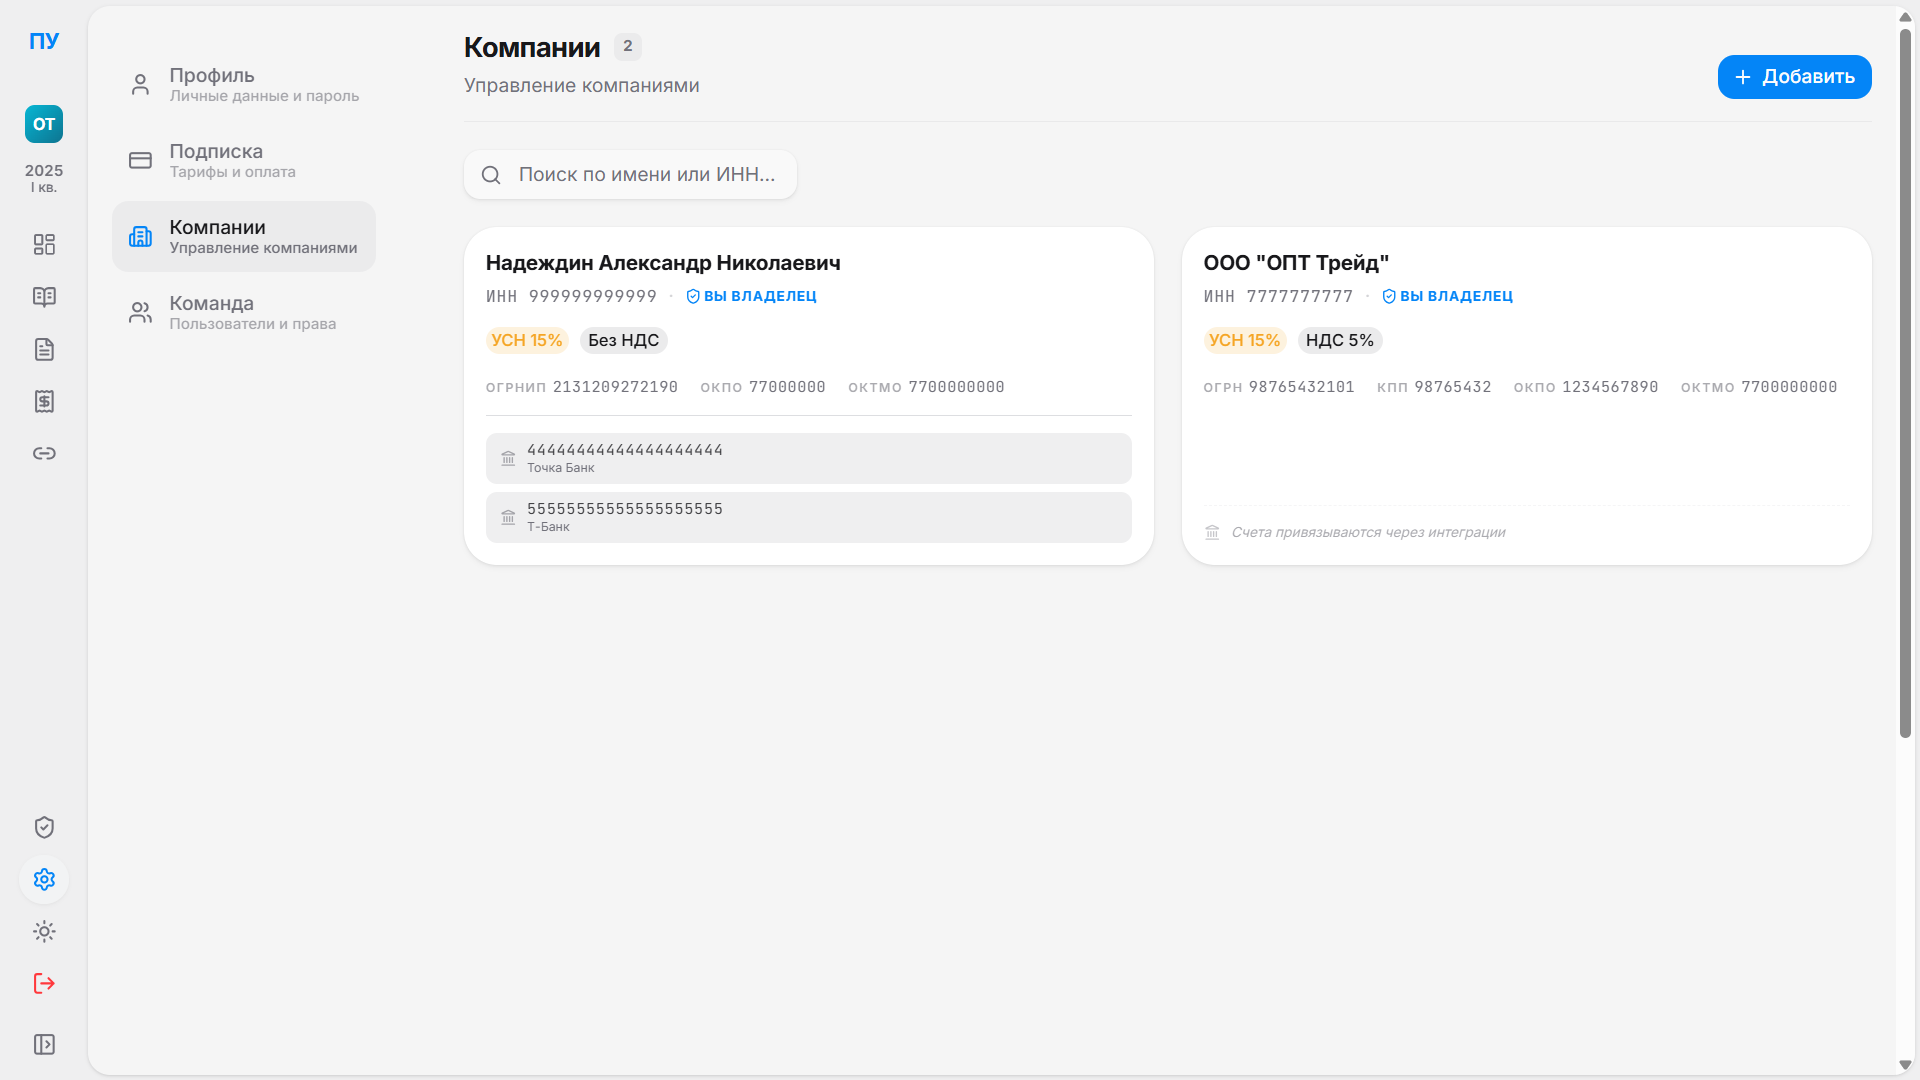Open the link/integrations chain icon
Screen dimensions: 1920x1080
[x=44, y=453]
